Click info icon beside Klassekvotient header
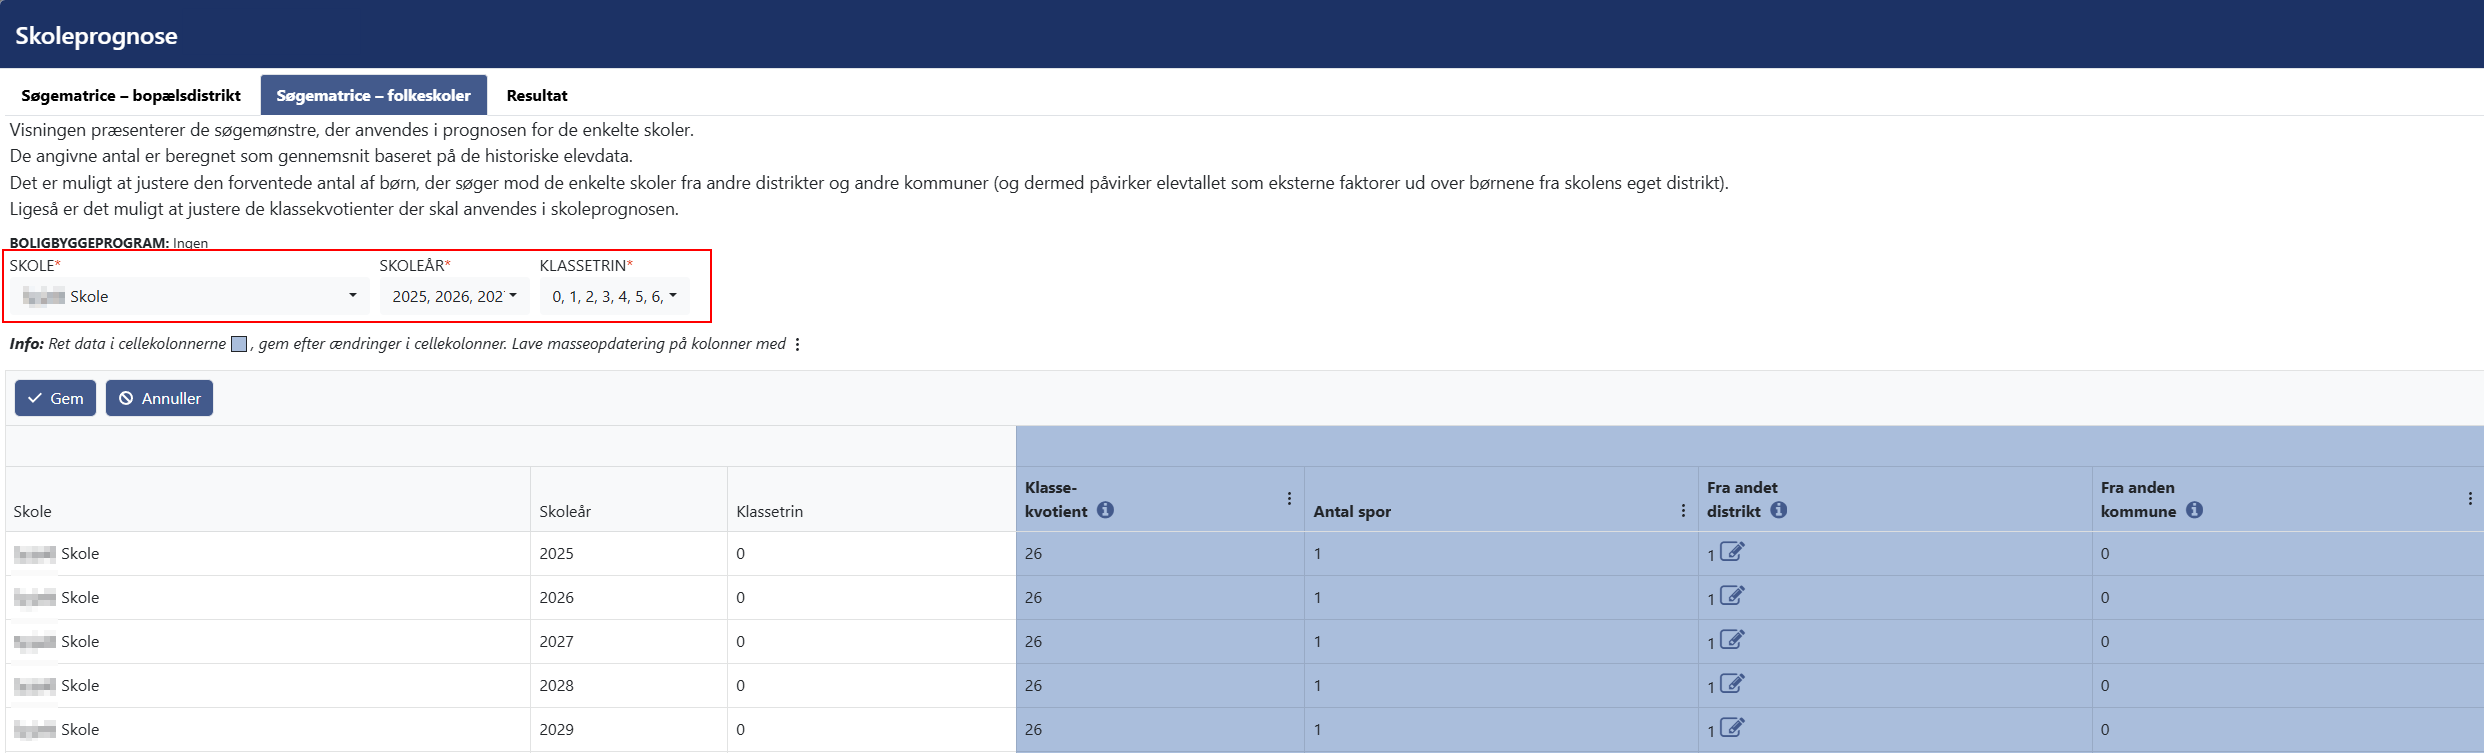The width and height of the screenshot is (2484, 753). [x=1105, y=510]
